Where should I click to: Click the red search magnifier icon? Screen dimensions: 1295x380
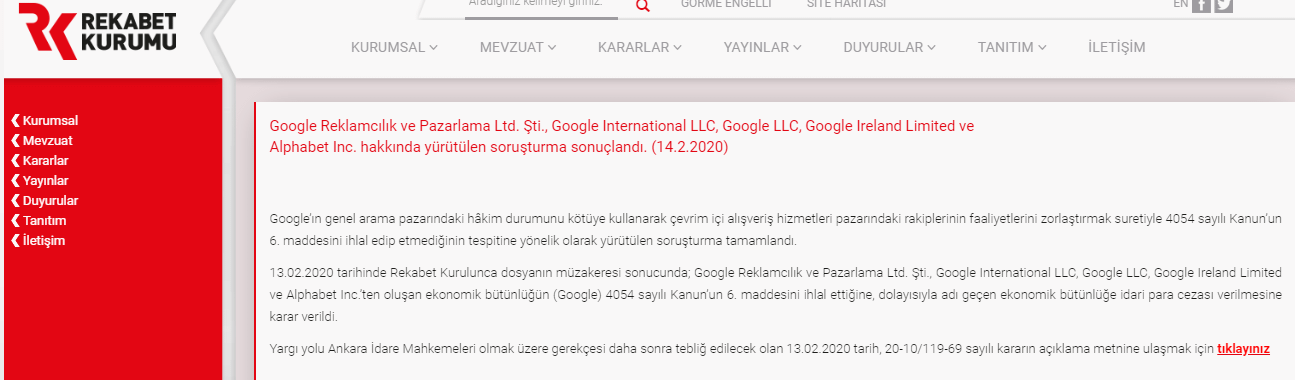click(643, 6)
